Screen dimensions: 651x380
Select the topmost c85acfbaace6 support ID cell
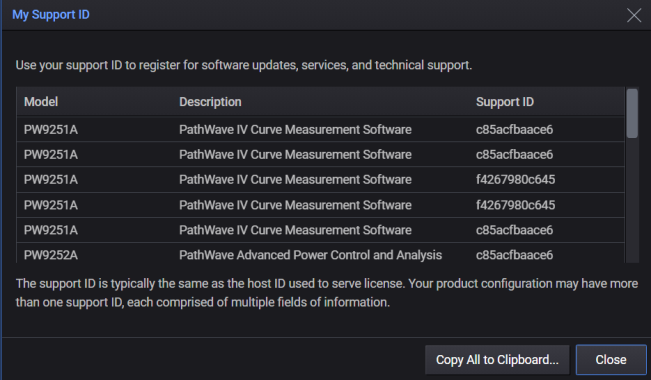514,130
